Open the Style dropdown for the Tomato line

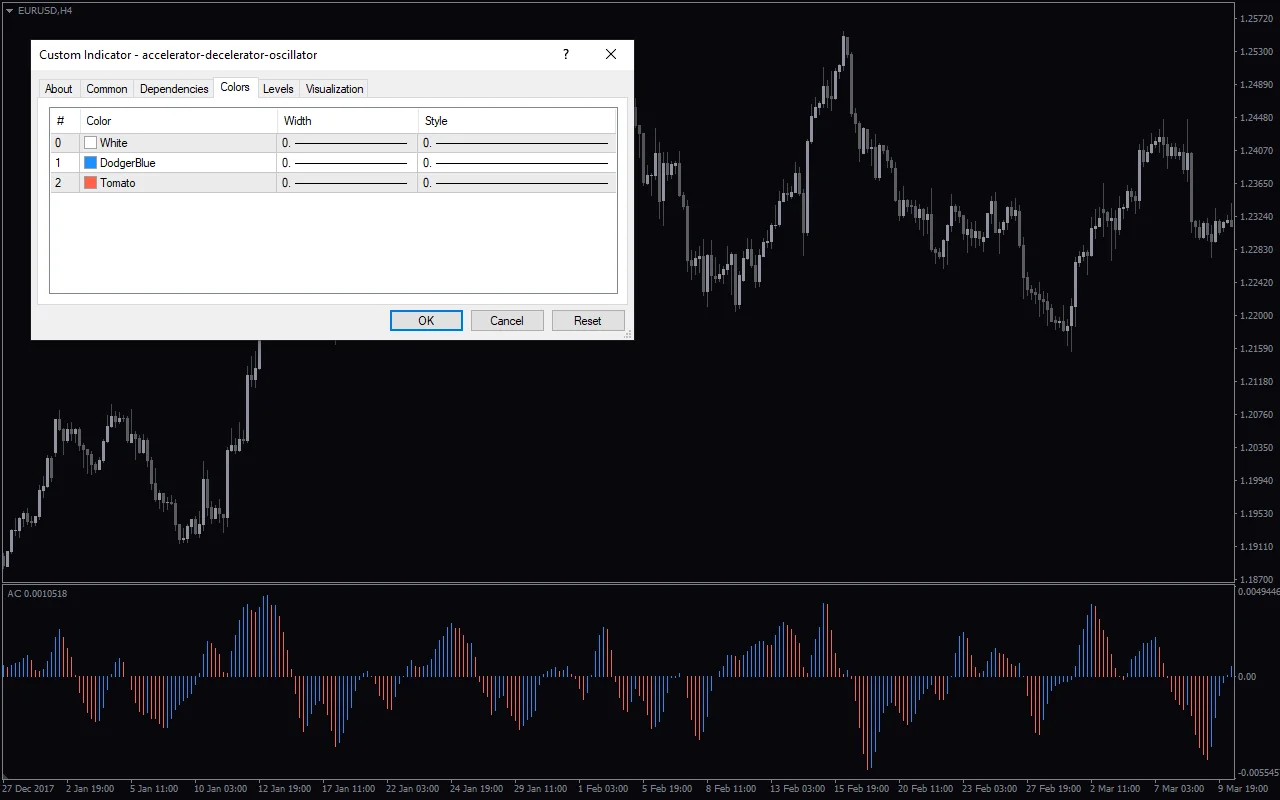(x=515, y=182)
